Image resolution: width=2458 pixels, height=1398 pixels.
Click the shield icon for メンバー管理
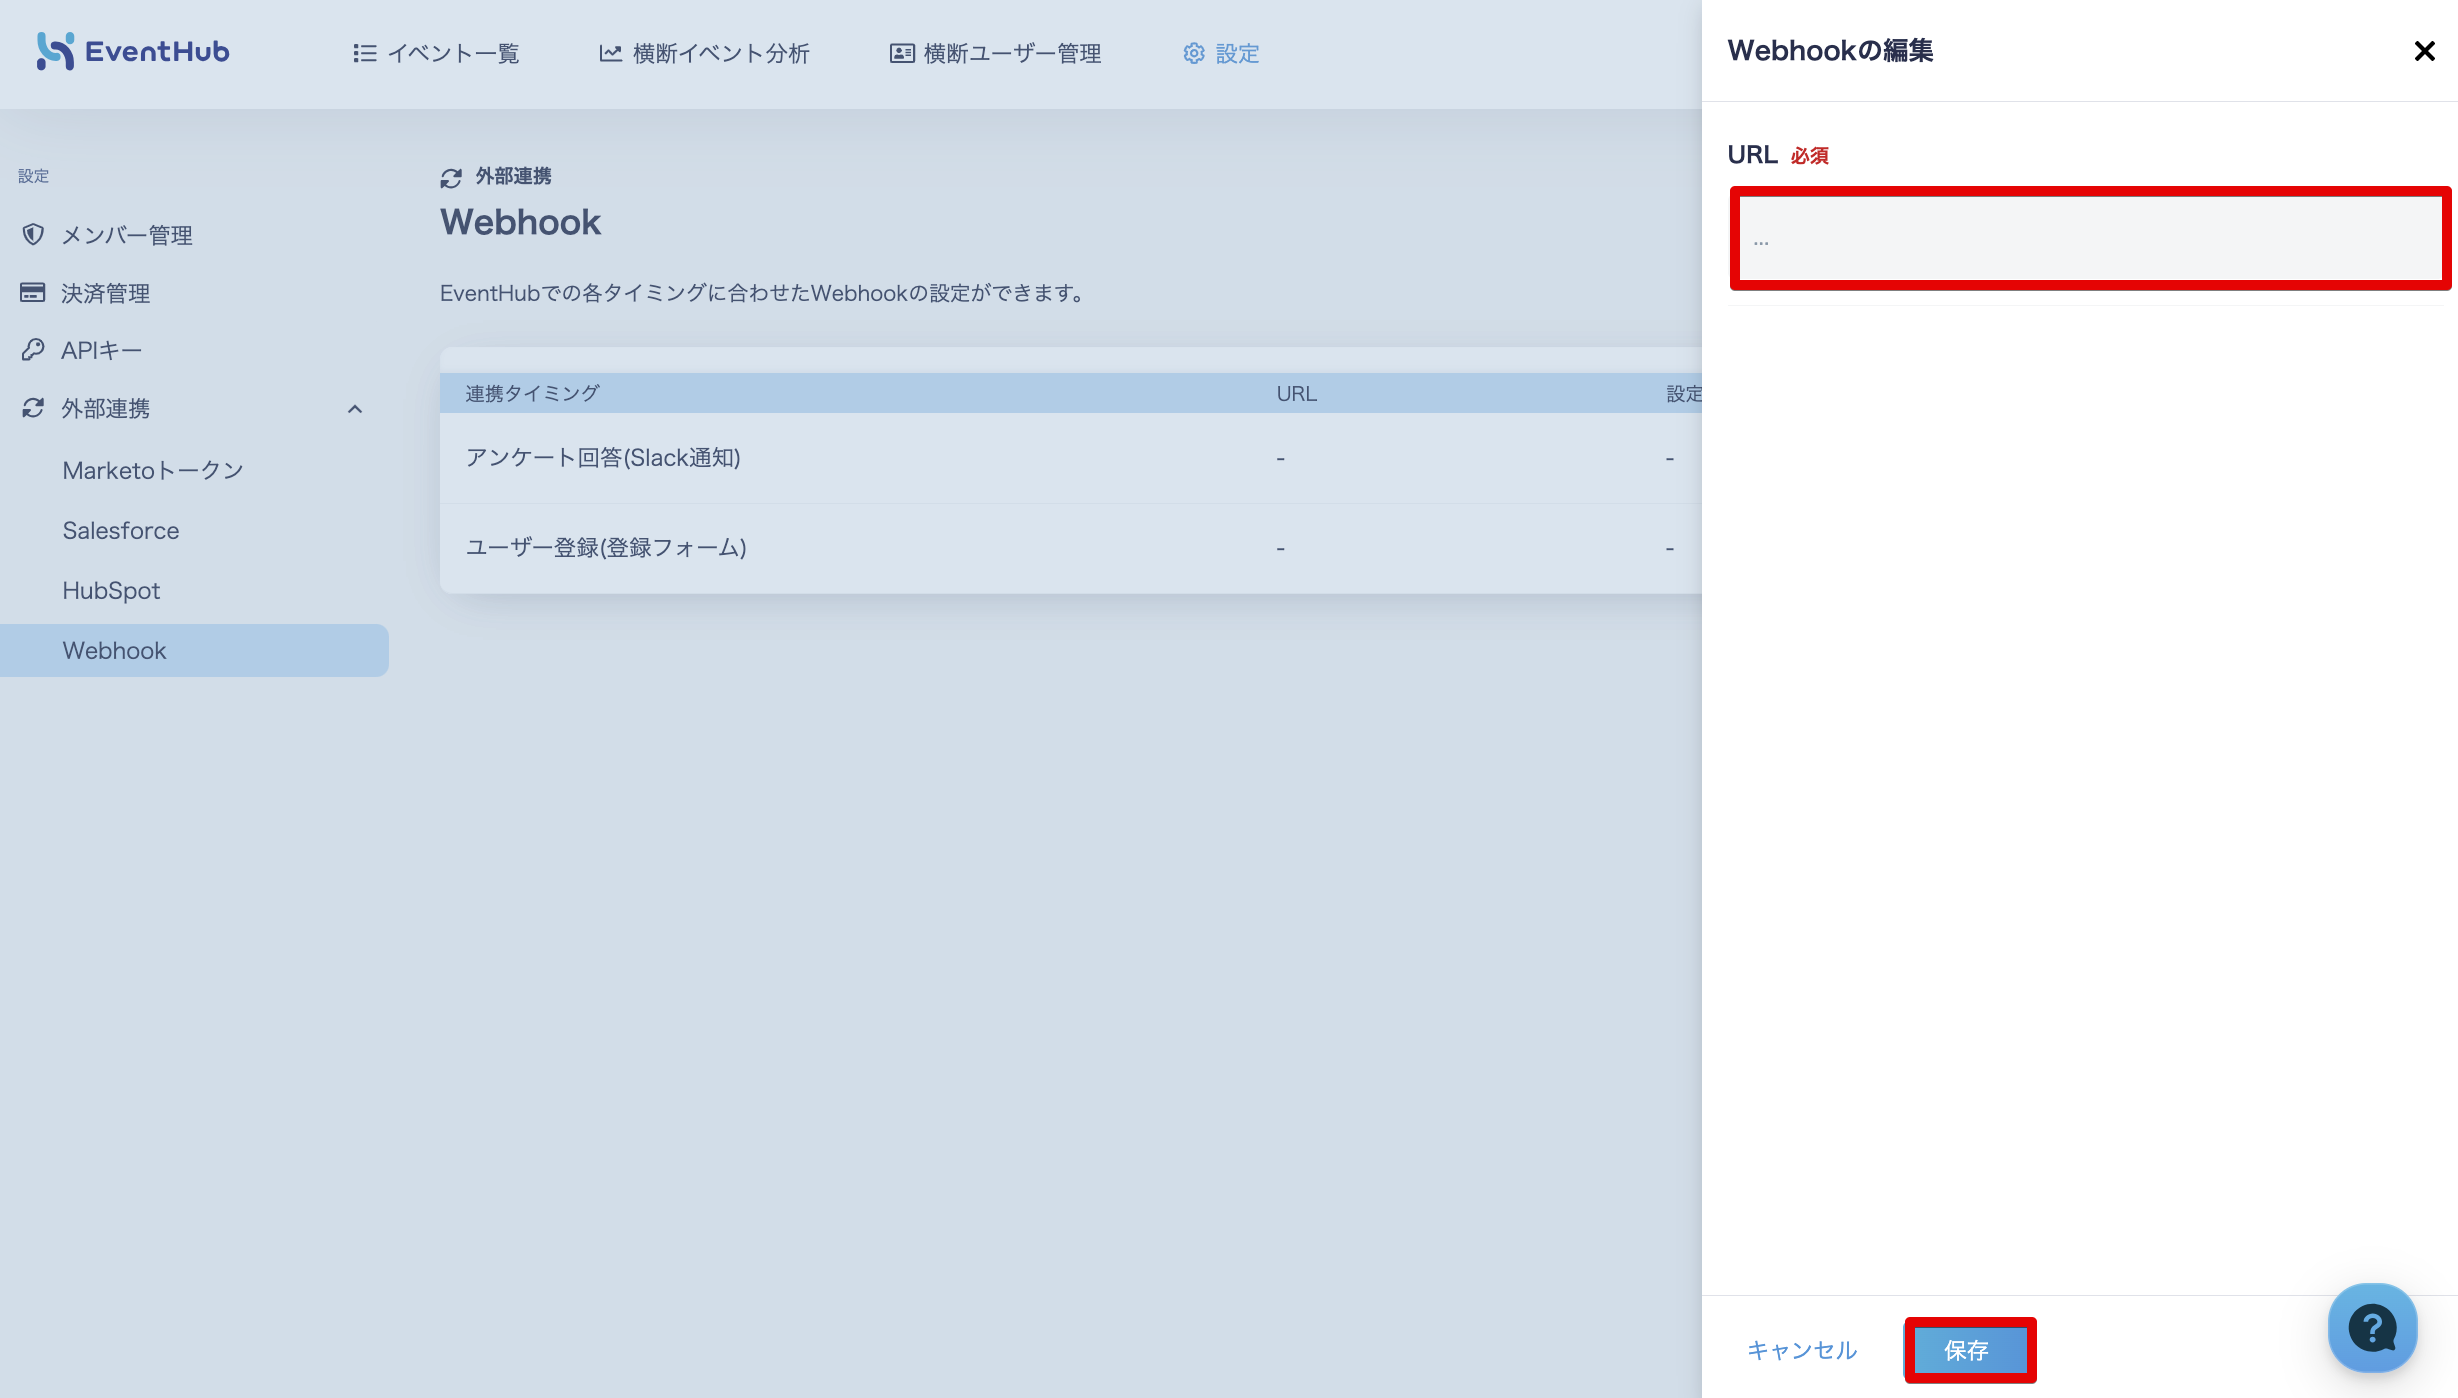pos(33,234)
